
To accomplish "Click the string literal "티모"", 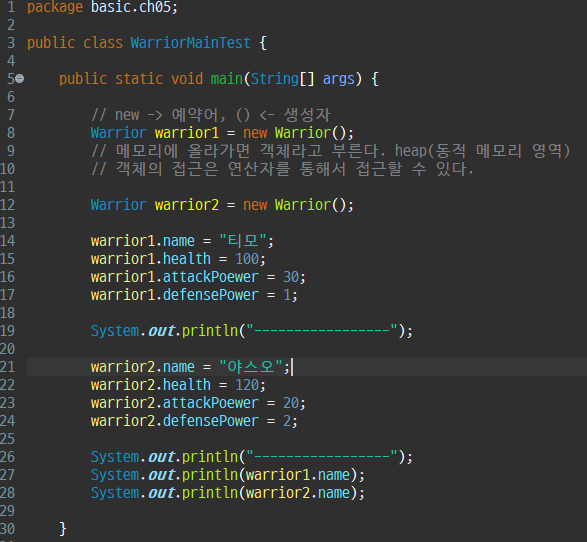I will point(243,241).
